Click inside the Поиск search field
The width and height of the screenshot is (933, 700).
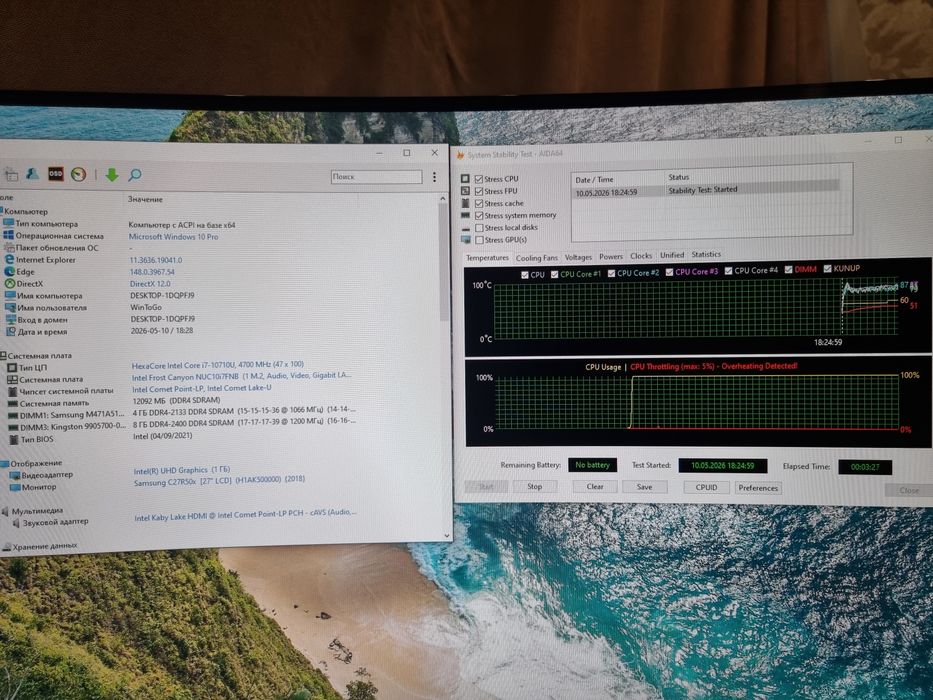point(377,177)
